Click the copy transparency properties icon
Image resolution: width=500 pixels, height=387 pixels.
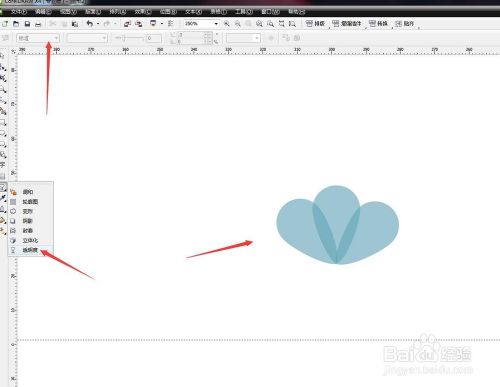coord(286,38)
